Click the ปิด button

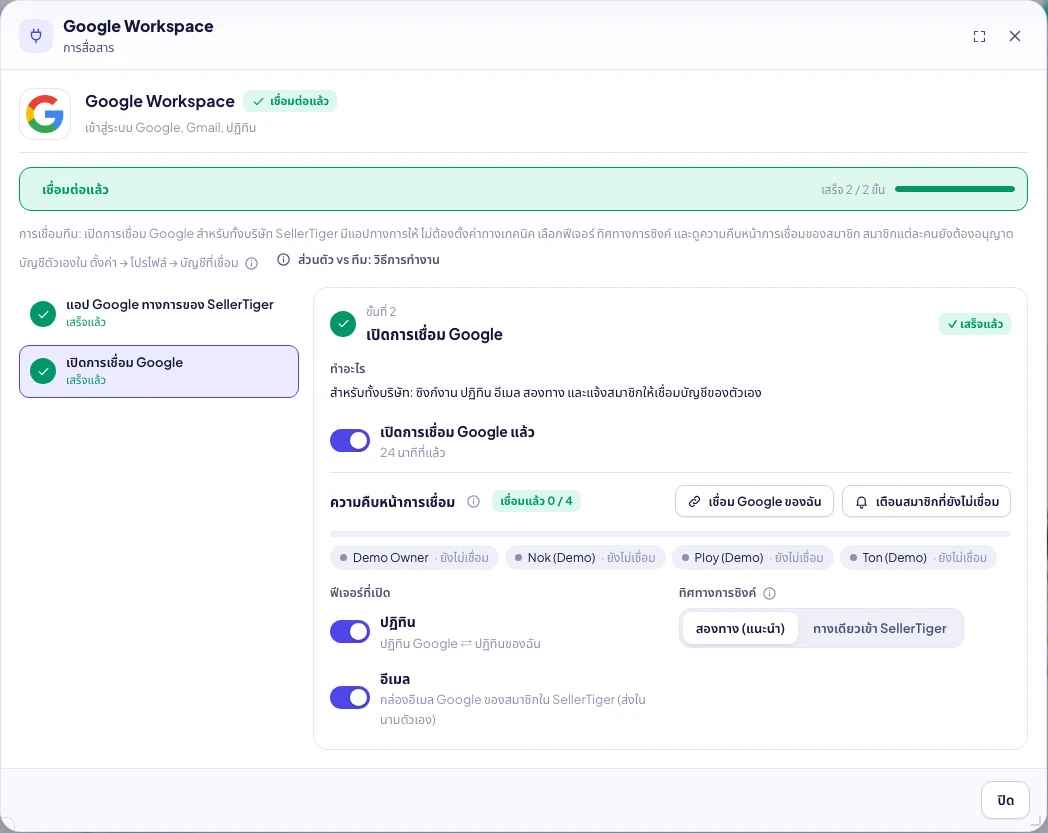tap(1005, 800)
